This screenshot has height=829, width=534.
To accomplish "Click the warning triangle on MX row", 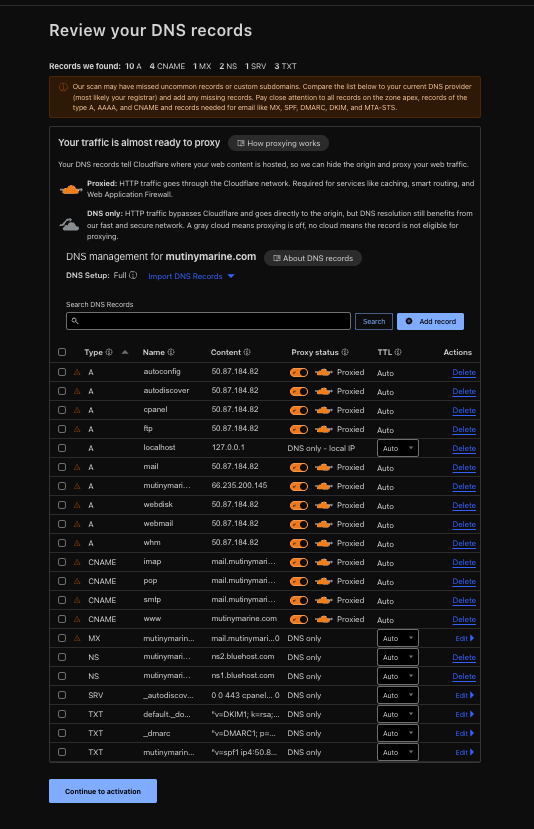I will [x=77, y=638].
